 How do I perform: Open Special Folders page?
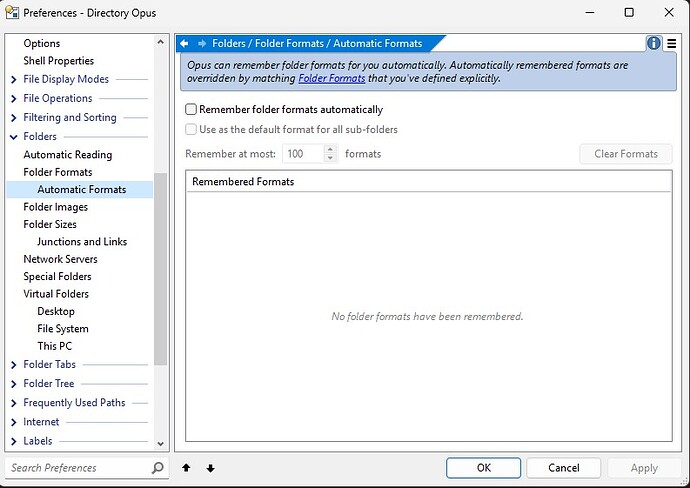click(x=57, y=276)
